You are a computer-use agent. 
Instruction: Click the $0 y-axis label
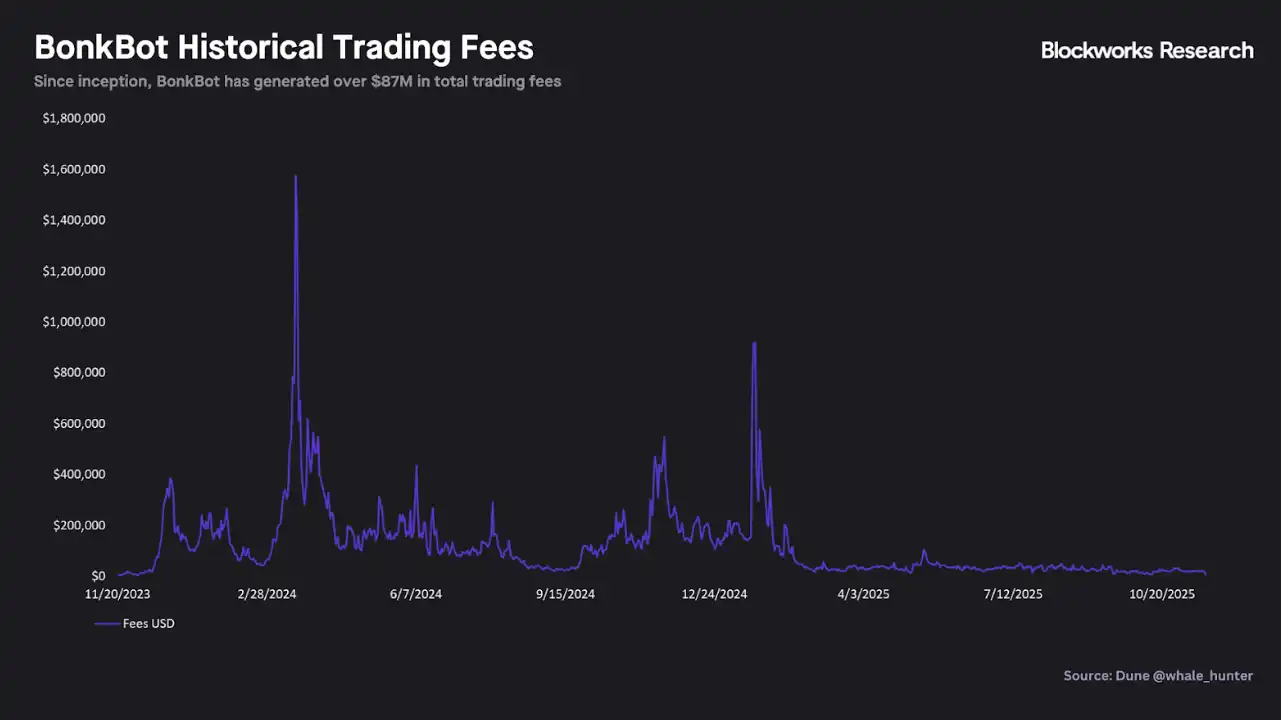(x=98, y=576)
